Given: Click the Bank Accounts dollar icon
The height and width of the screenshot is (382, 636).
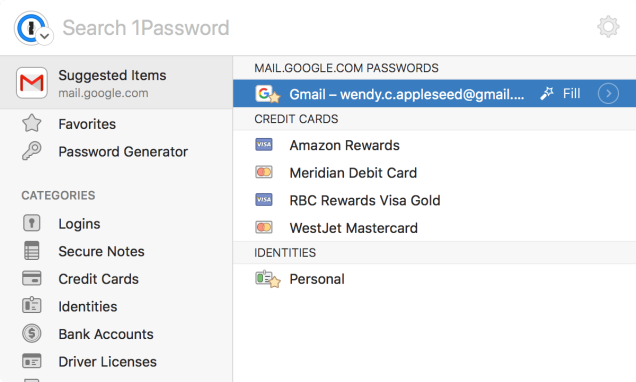Looking at the screenshot, I should [x=32, y=333].
